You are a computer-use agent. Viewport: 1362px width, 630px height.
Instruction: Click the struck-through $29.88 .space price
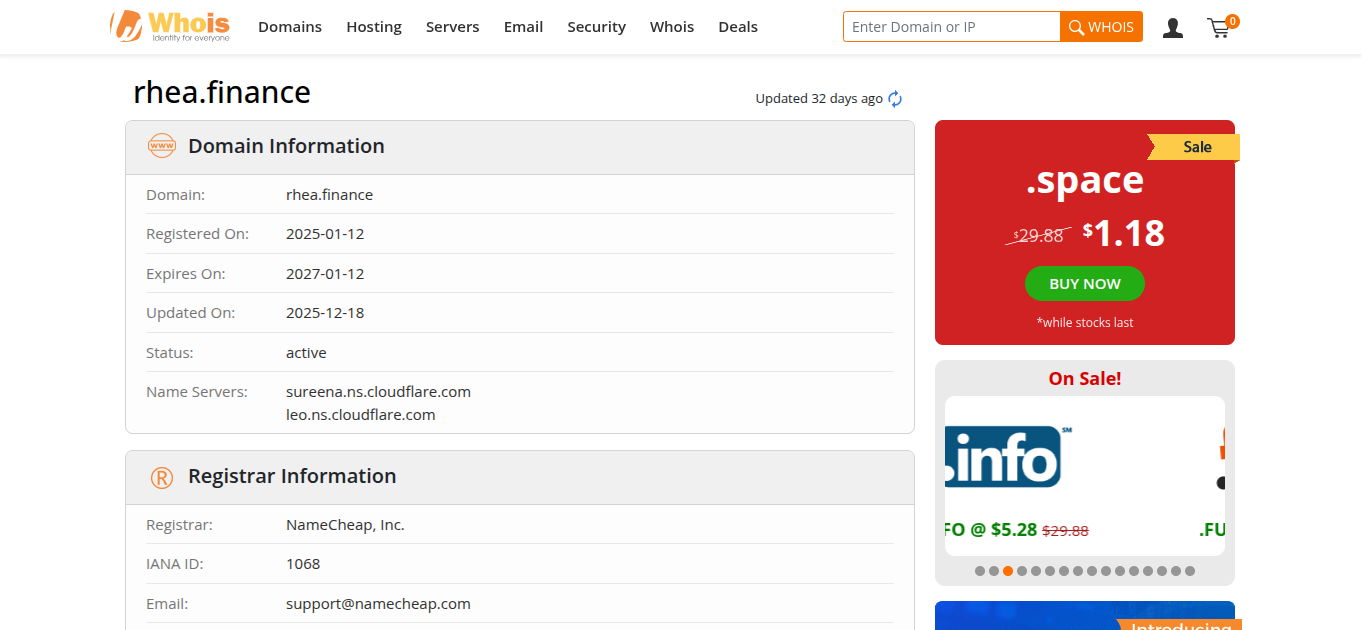[x=1039, y=236]
